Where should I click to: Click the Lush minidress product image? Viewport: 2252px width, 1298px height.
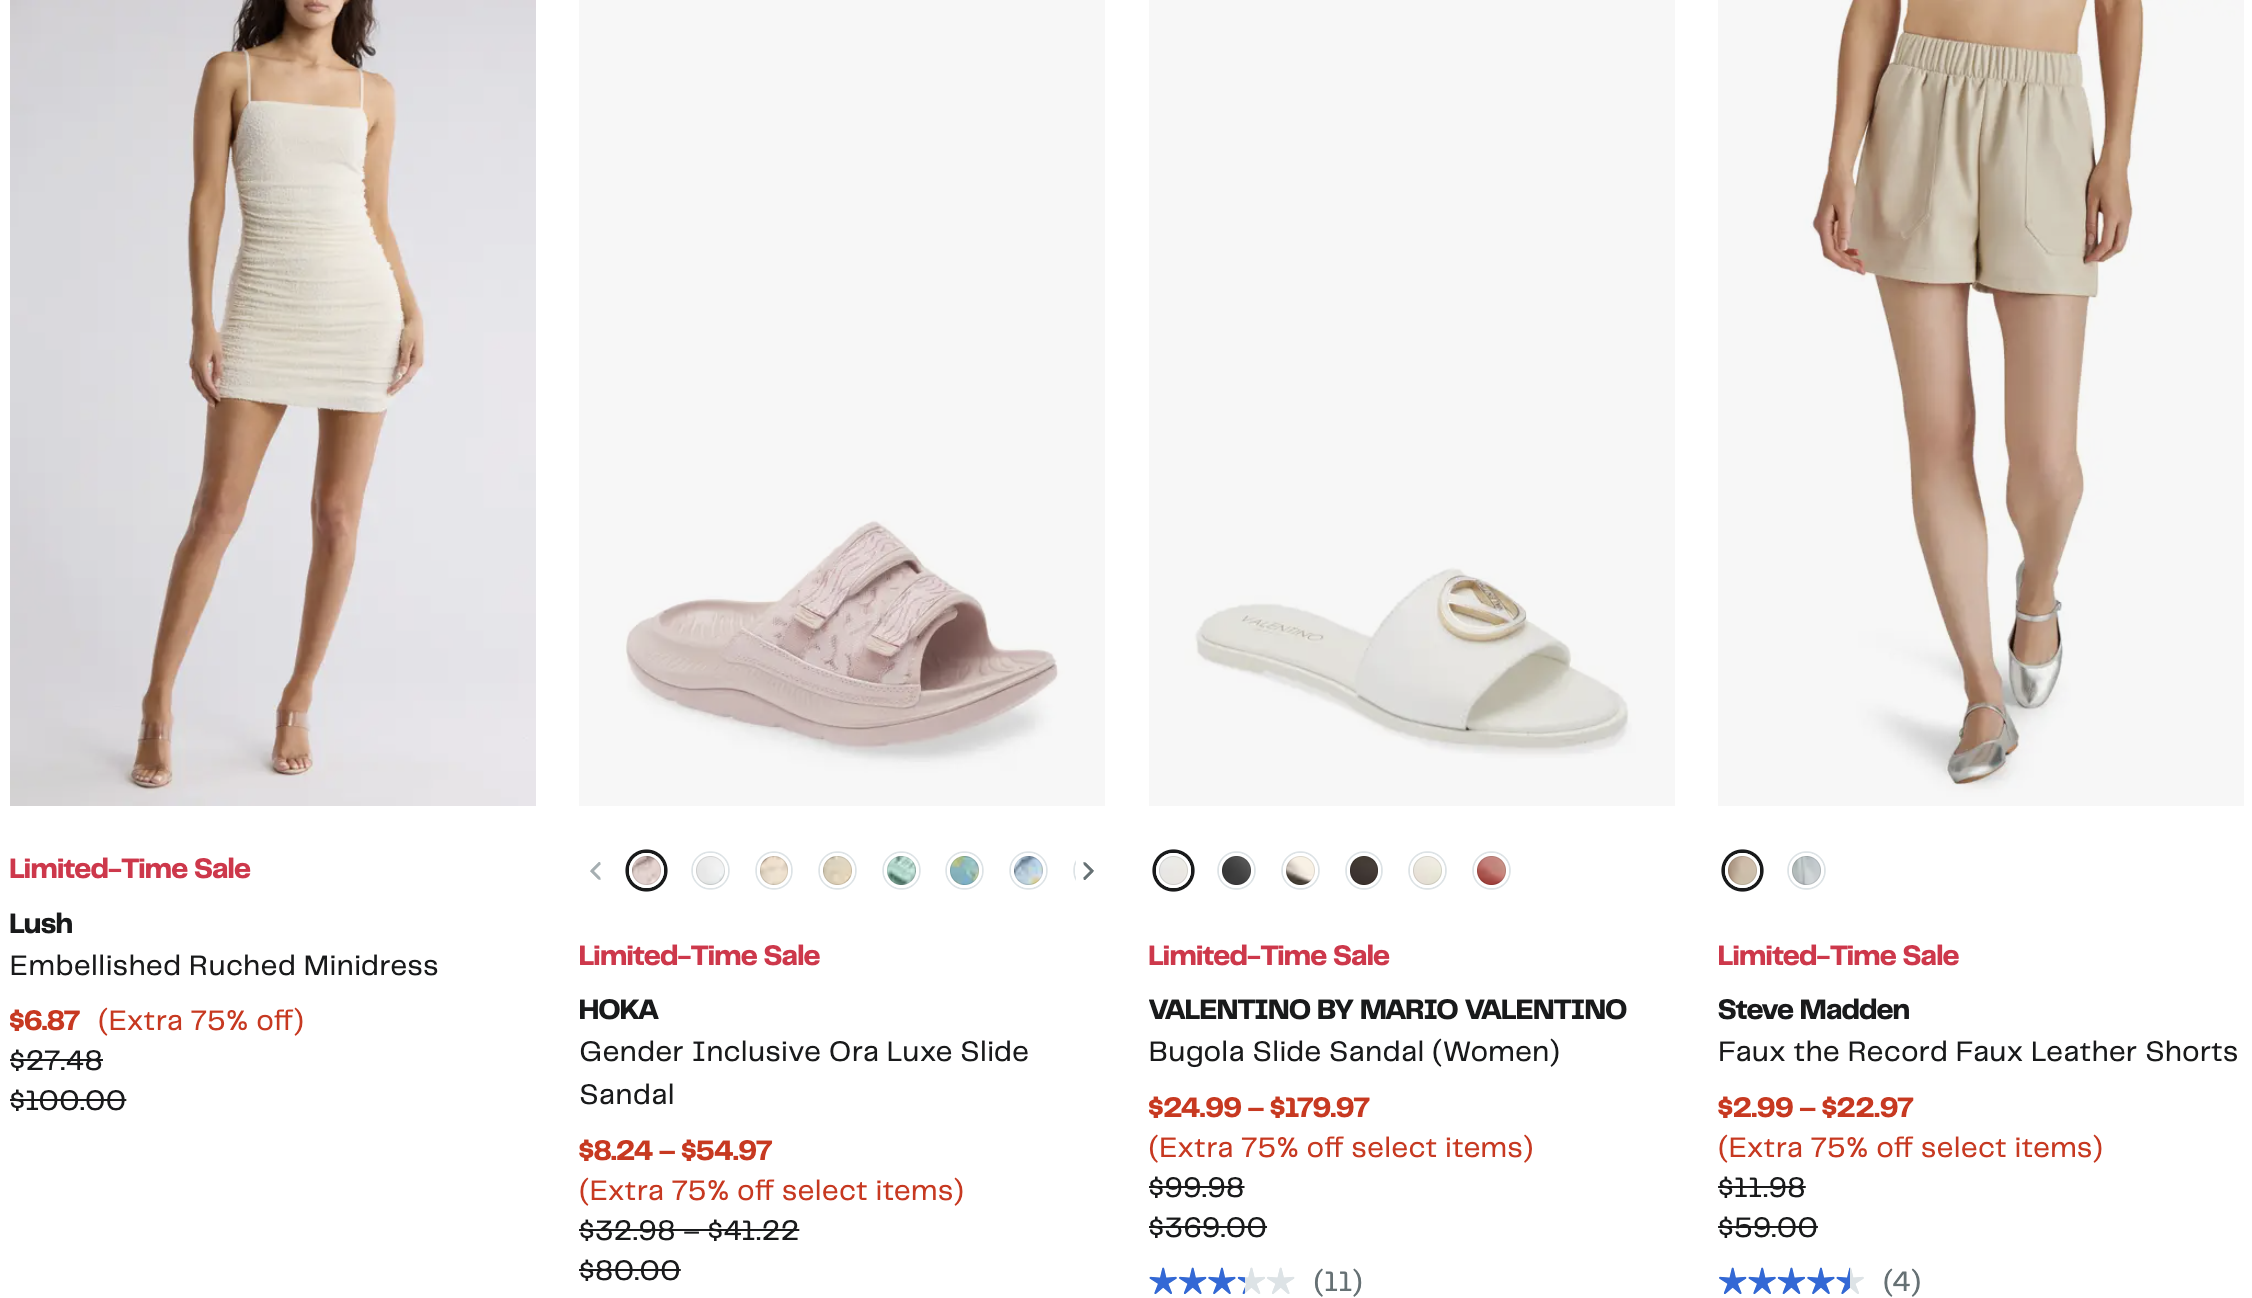(x=273, y=400)
